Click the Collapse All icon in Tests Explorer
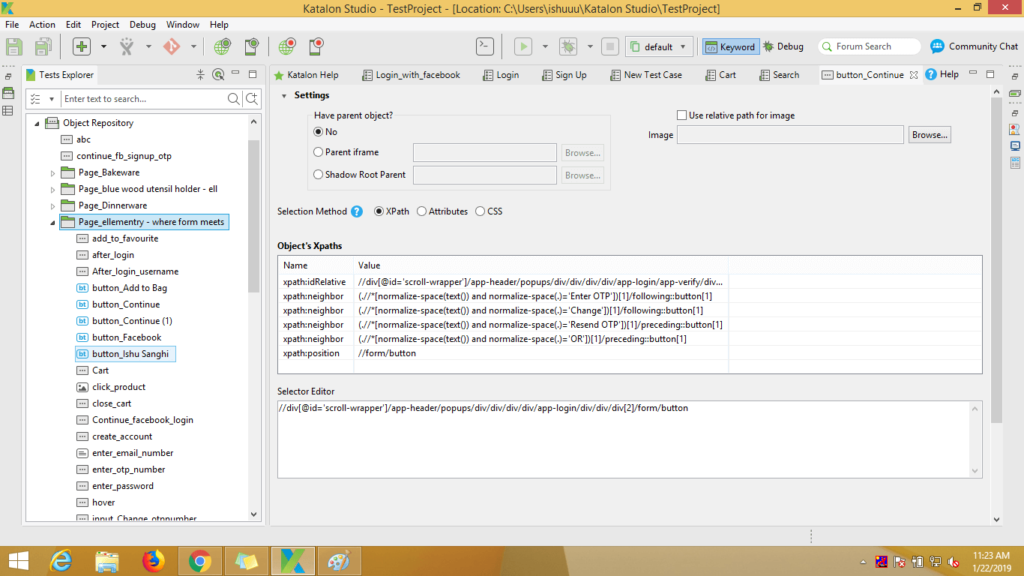The height and width of the screenshot is (576, 1024). click(200, 74)
